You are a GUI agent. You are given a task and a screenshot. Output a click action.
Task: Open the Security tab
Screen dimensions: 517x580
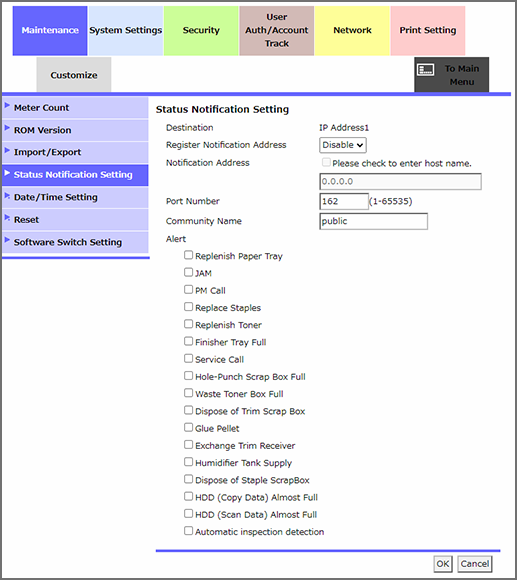coord(201,31)
